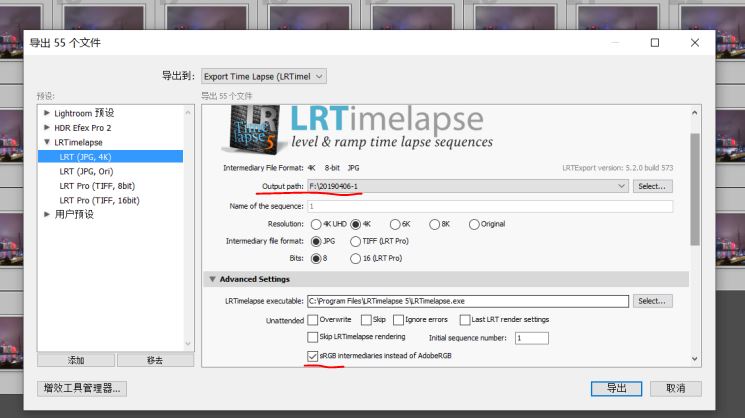Image resolution: width=745 pixels, height=418 pixels.
Task: Collapse the LRTimelapse preset folder
Action: click(x=47, y=142)
